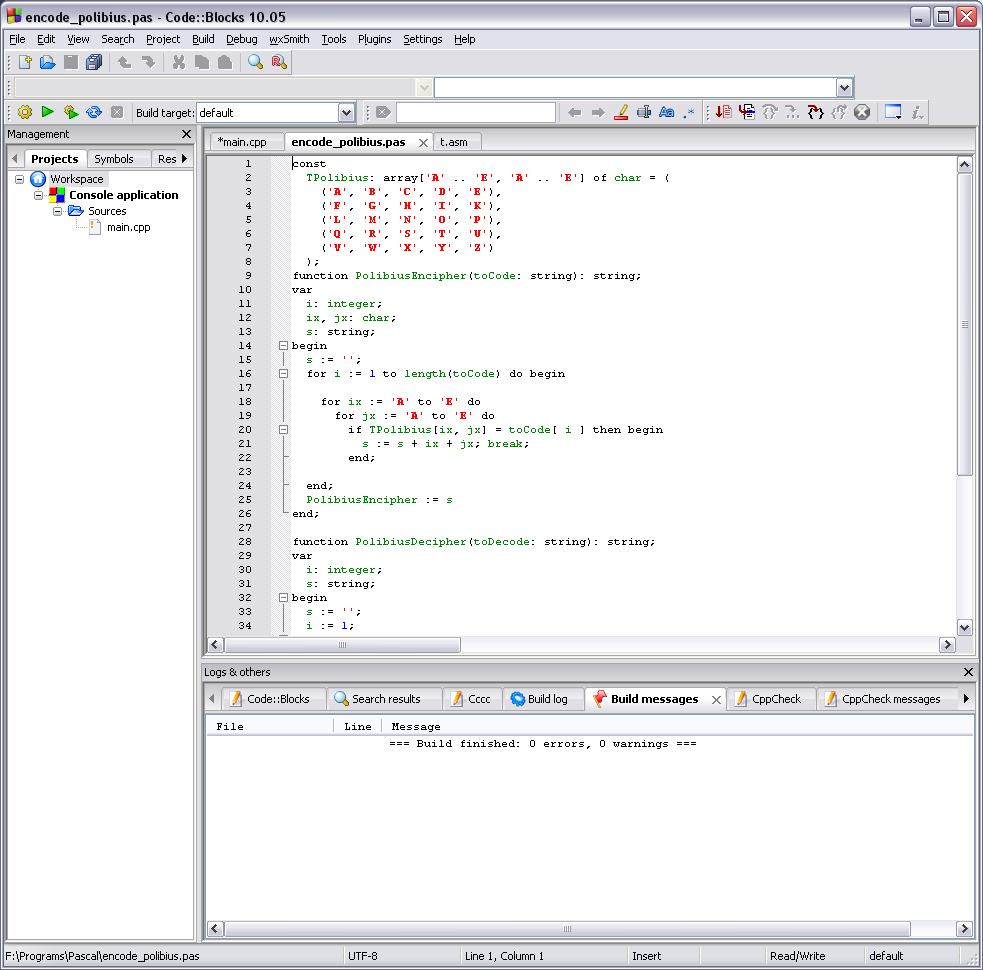Toggle the match case 'Aa' search option
Screen dimensions: 983x970
tap(666, 113)
